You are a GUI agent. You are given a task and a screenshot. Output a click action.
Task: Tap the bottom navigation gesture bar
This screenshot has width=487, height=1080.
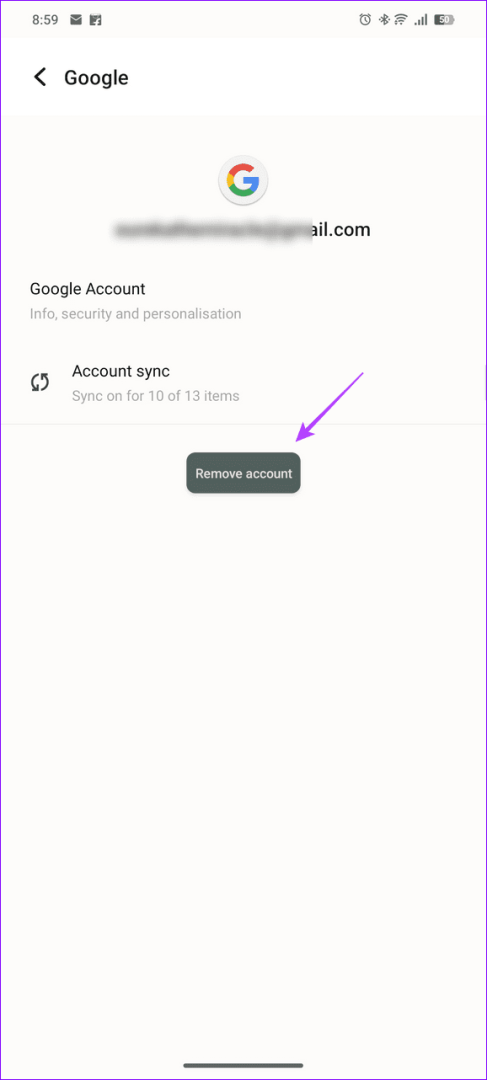[x=243, y=1065]
